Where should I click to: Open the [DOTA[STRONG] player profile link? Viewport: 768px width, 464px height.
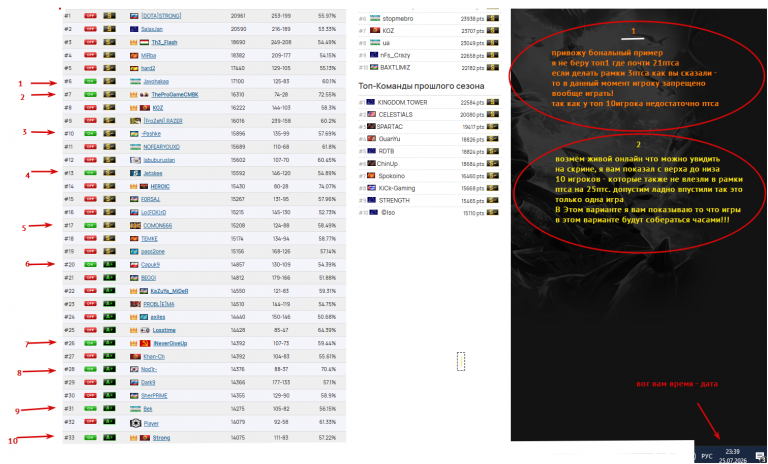point(161,16)
